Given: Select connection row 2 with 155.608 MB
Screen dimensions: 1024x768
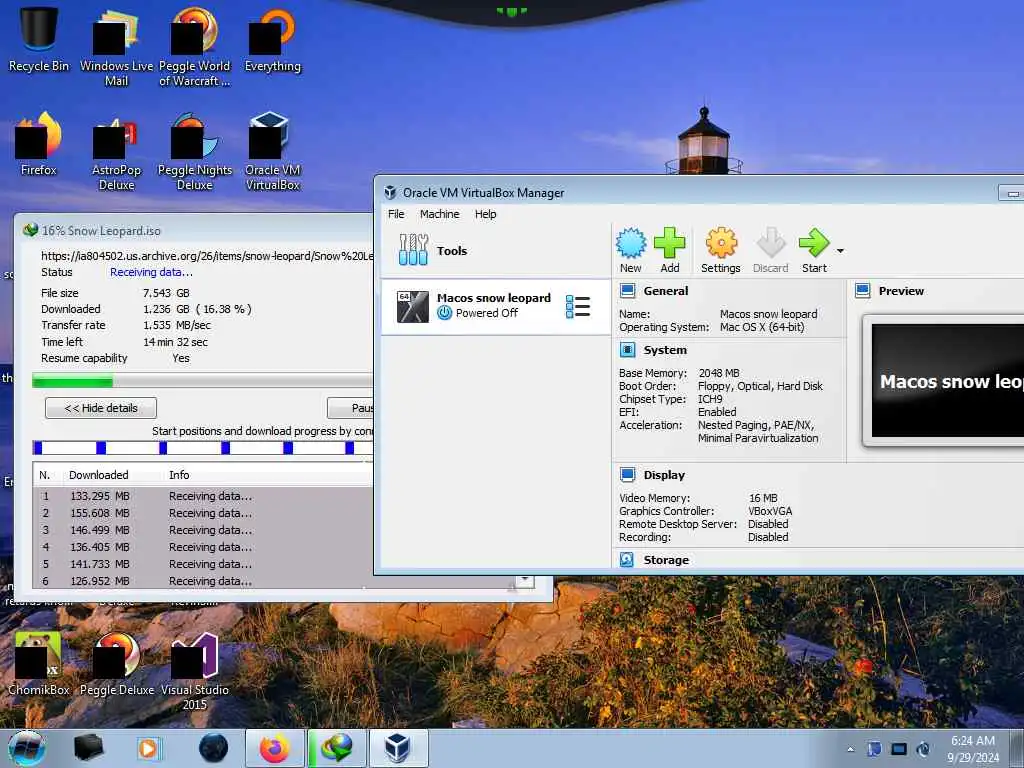Looking at the screenshot, I should (x=203, y=513).
